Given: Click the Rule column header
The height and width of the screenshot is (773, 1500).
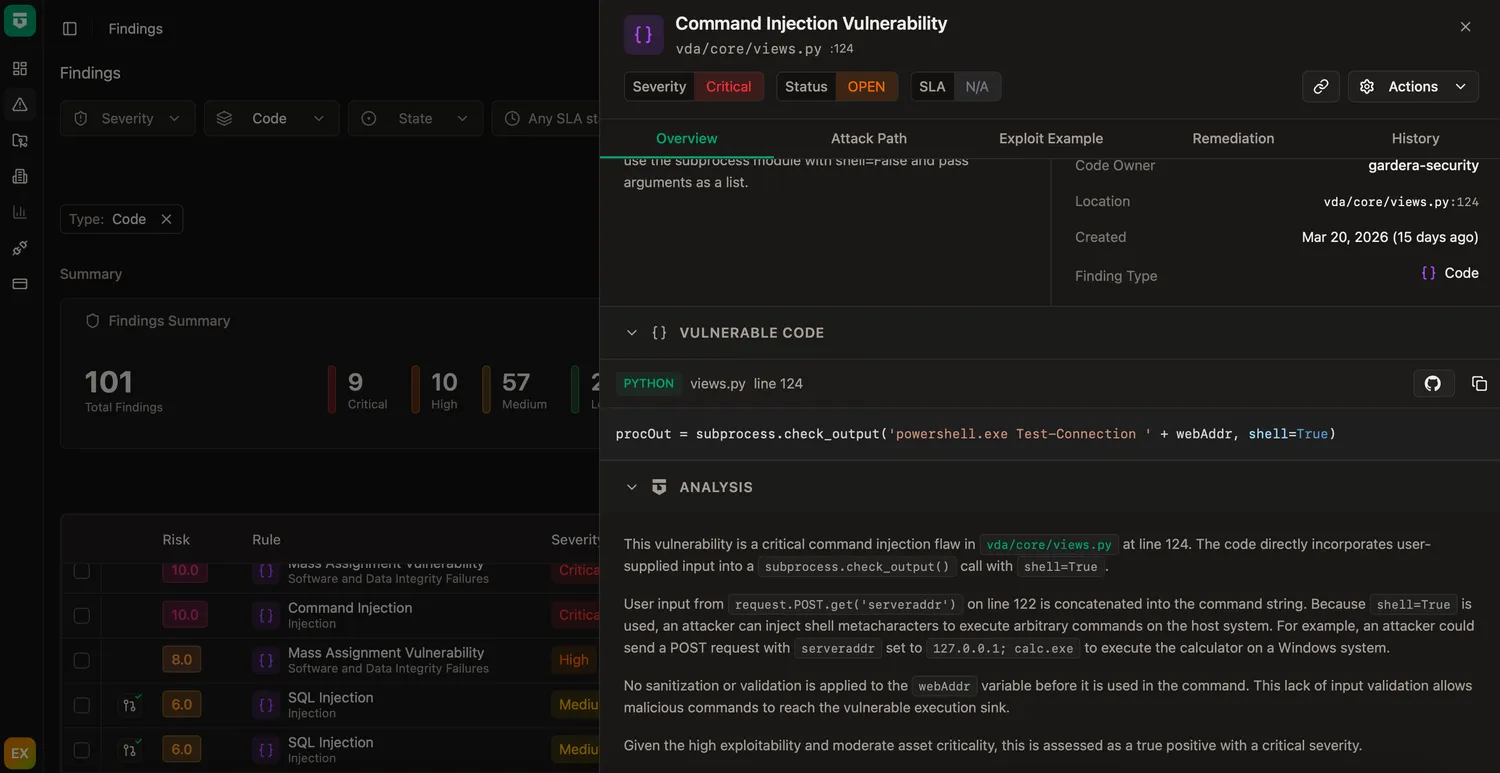Looking at the screenshot, I should [x=266, y=540].
